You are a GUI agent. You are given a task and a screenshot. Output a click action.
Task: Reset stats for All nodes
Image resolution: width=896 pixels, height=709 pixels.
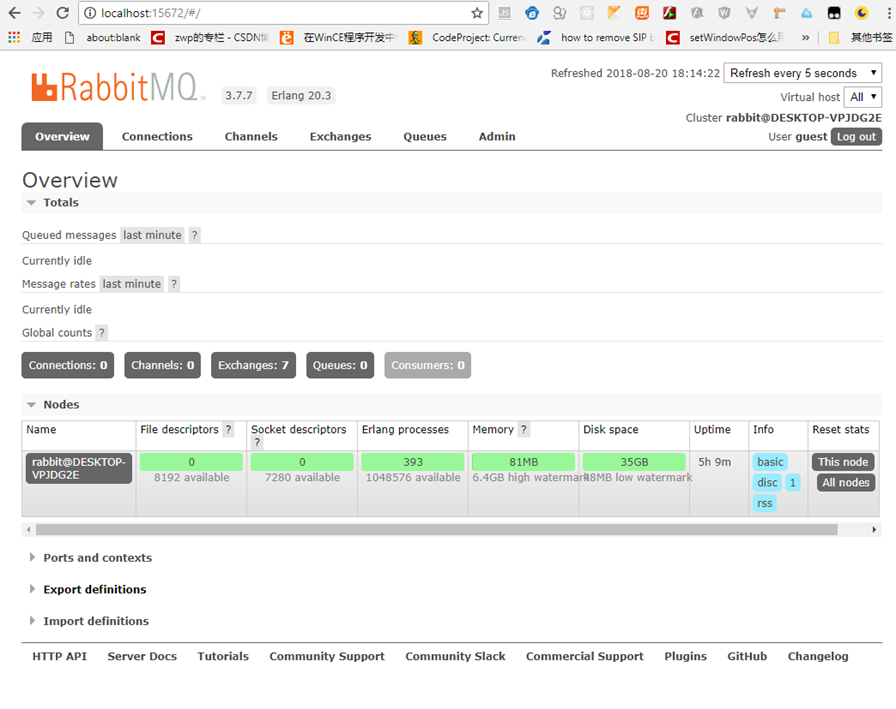tap(846, 483)
